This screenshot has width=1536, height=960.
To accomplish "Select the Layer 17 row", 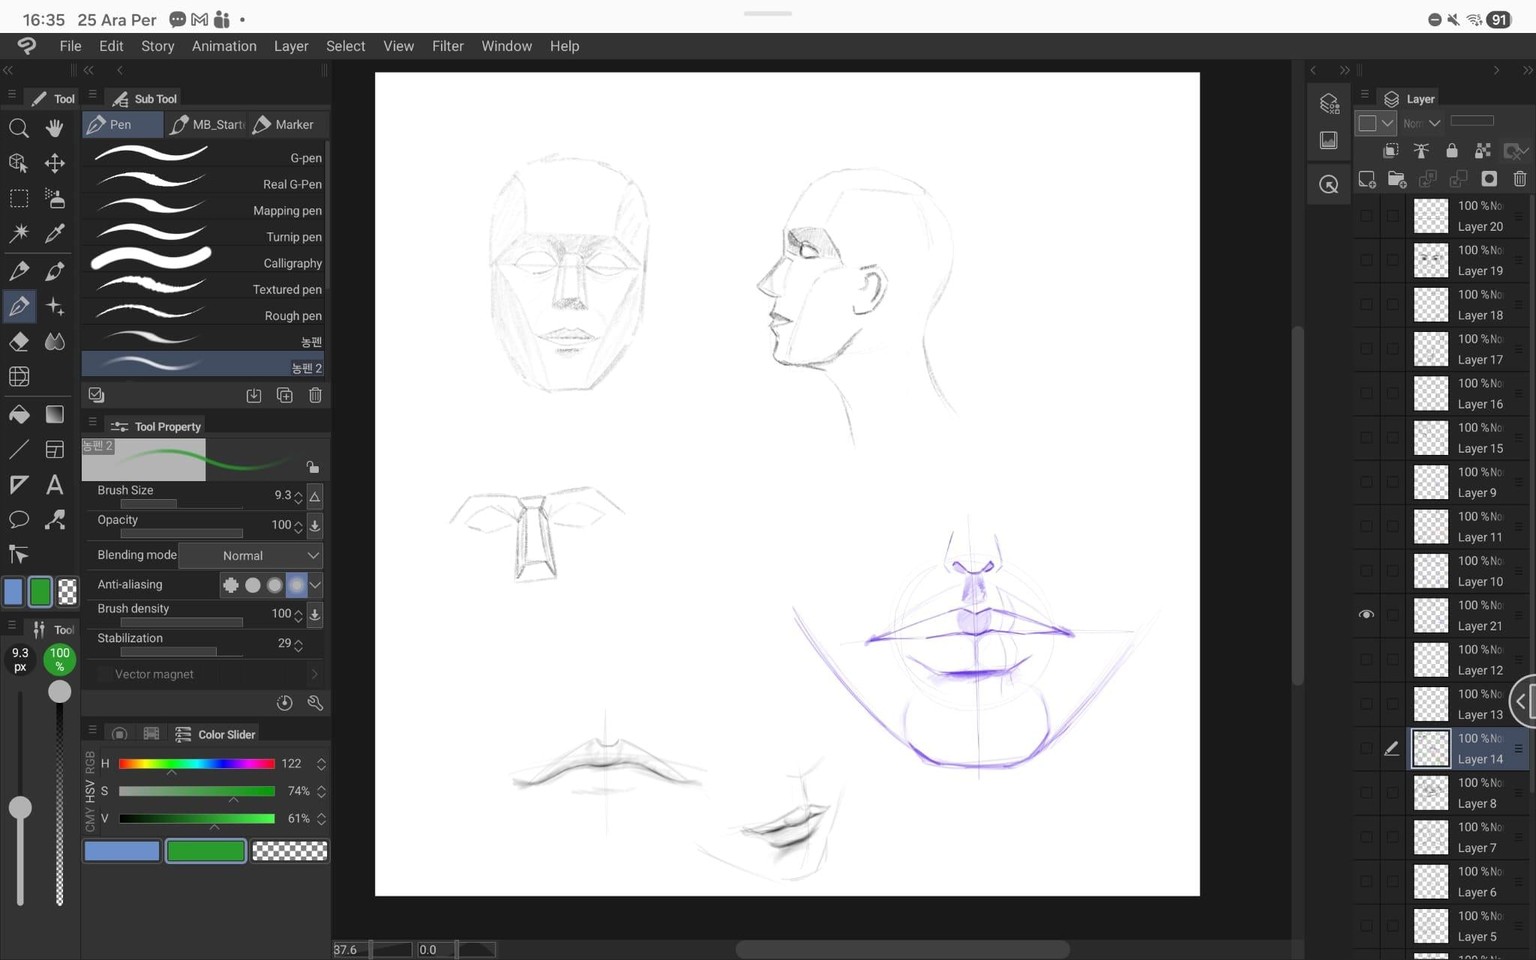I will 1442,349.
